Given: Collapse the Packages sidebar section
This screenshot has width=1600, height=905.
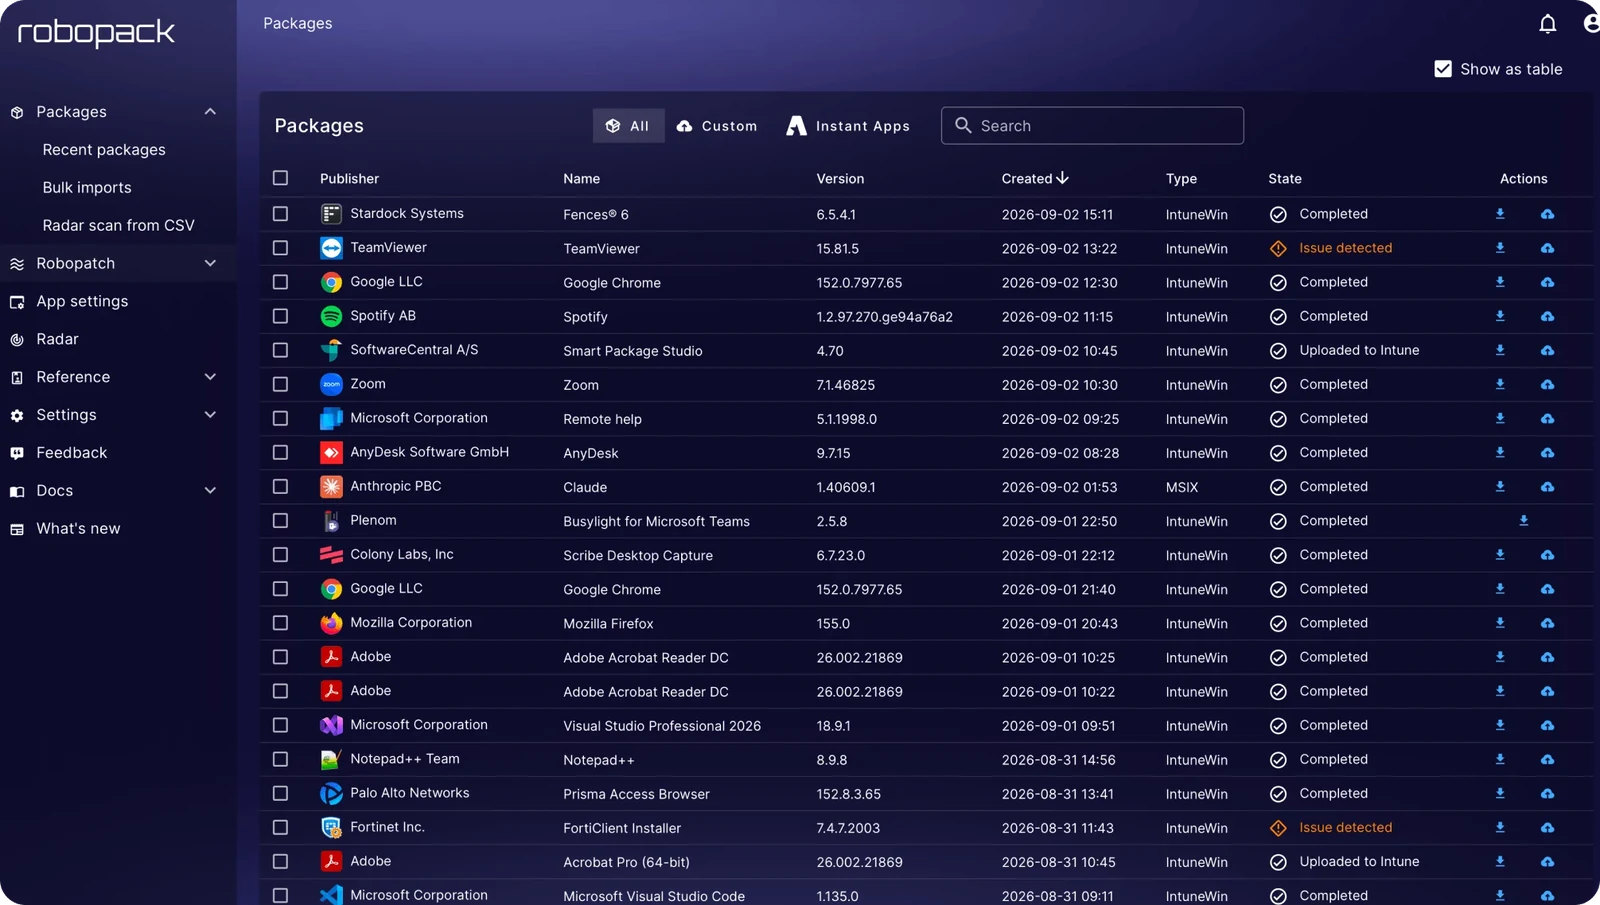Looking at the screenshot, I should (210, 112).
